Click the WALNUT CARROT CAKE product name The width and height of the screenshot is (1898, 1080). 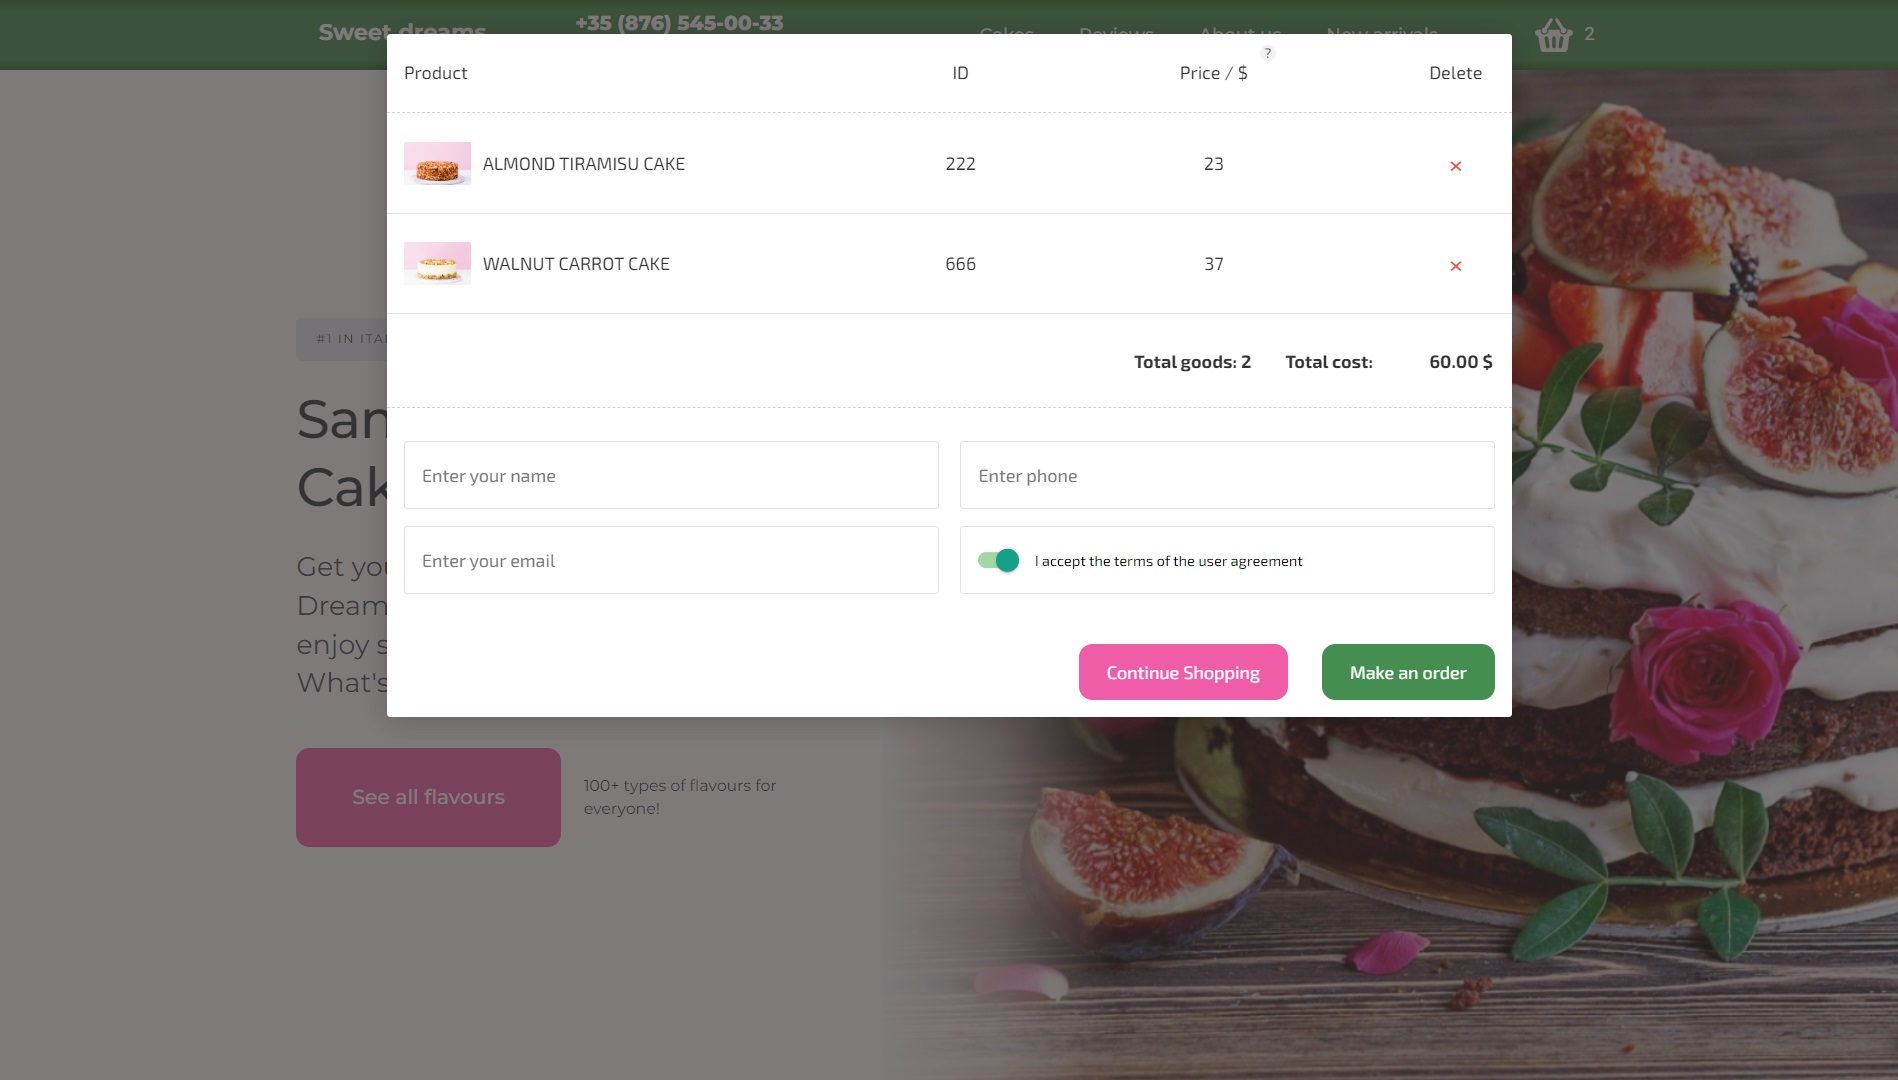(x=576, y=264)
